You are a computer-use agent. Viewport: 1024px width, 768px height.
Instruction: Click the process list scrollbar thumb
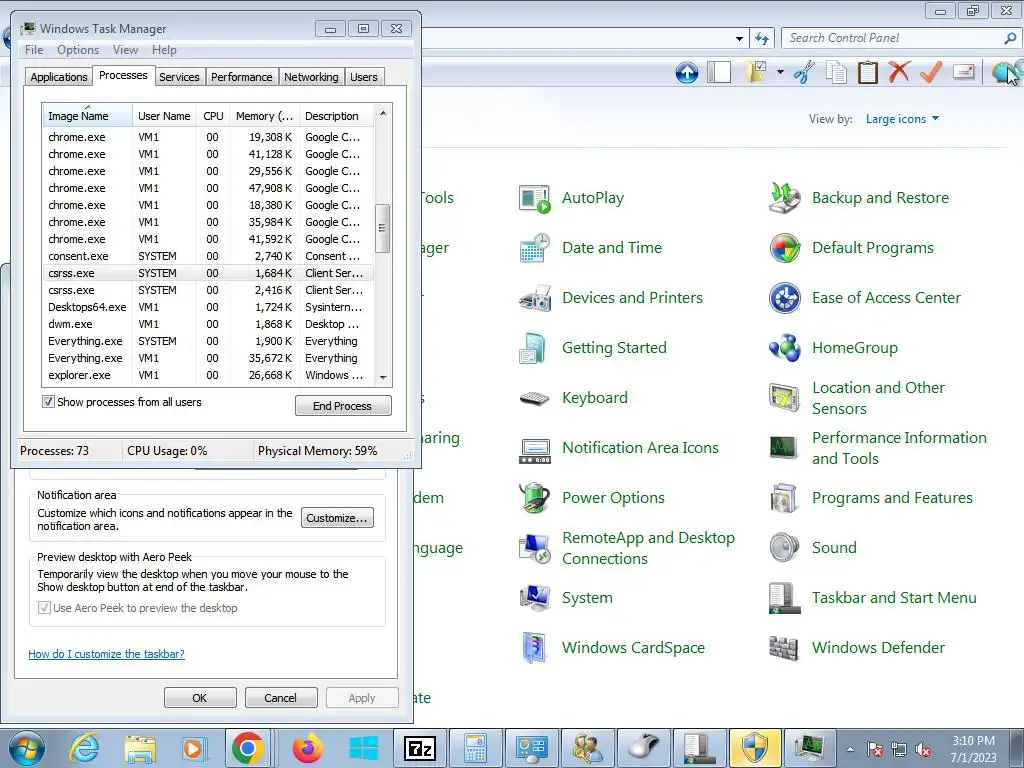(383, 229)
